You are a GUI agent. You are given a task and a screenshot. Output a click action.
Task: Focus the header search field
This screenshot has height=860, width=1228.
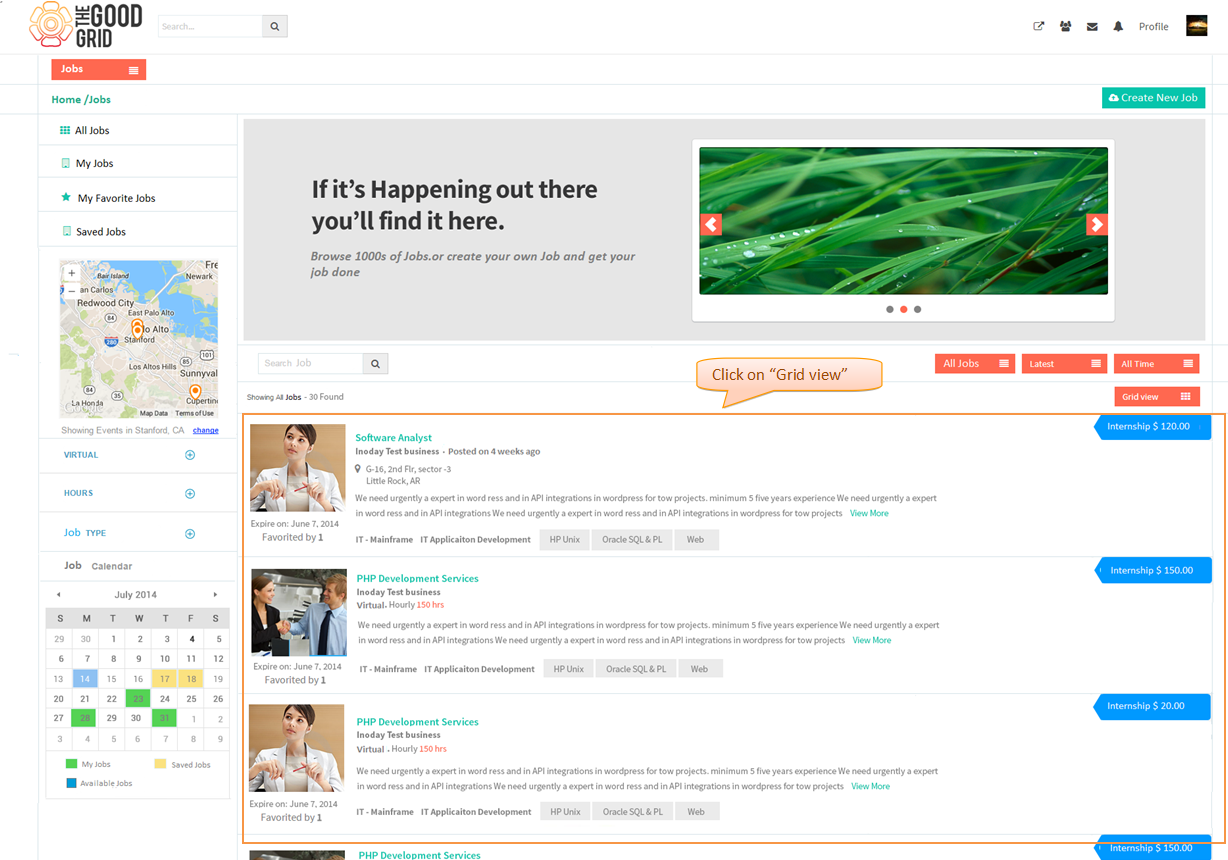pyautogui.click(x=210, y=26)
